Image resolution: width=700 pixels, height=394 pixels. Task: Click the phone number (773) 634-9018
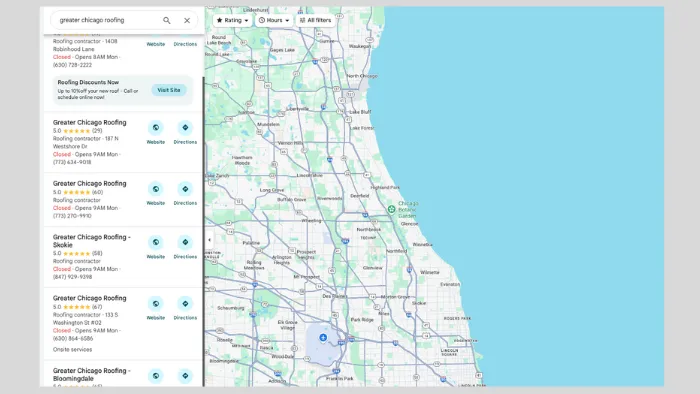pos(72,162)
